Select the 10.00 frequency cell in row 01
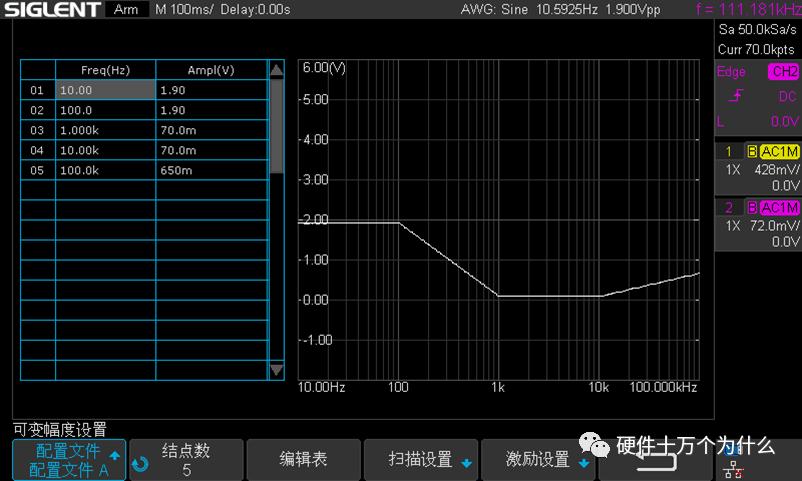Viewport: 802px width, 481px height. click(x=105, y=90)
